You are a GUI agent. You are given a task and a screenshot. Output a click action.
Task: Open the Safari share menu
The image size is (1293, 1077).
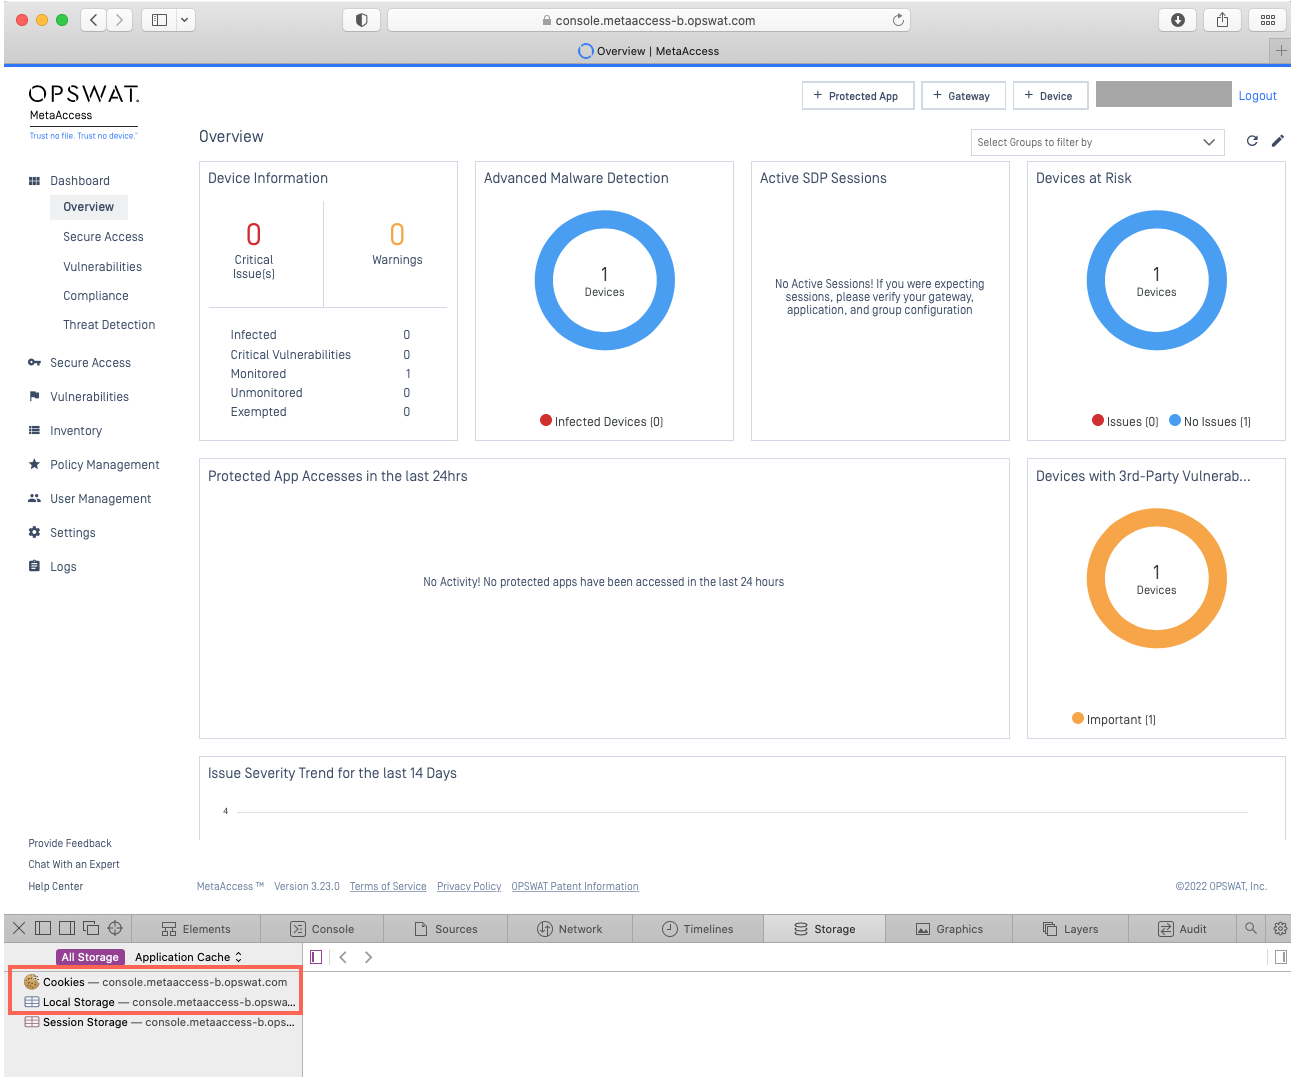tap(1222, 20)
